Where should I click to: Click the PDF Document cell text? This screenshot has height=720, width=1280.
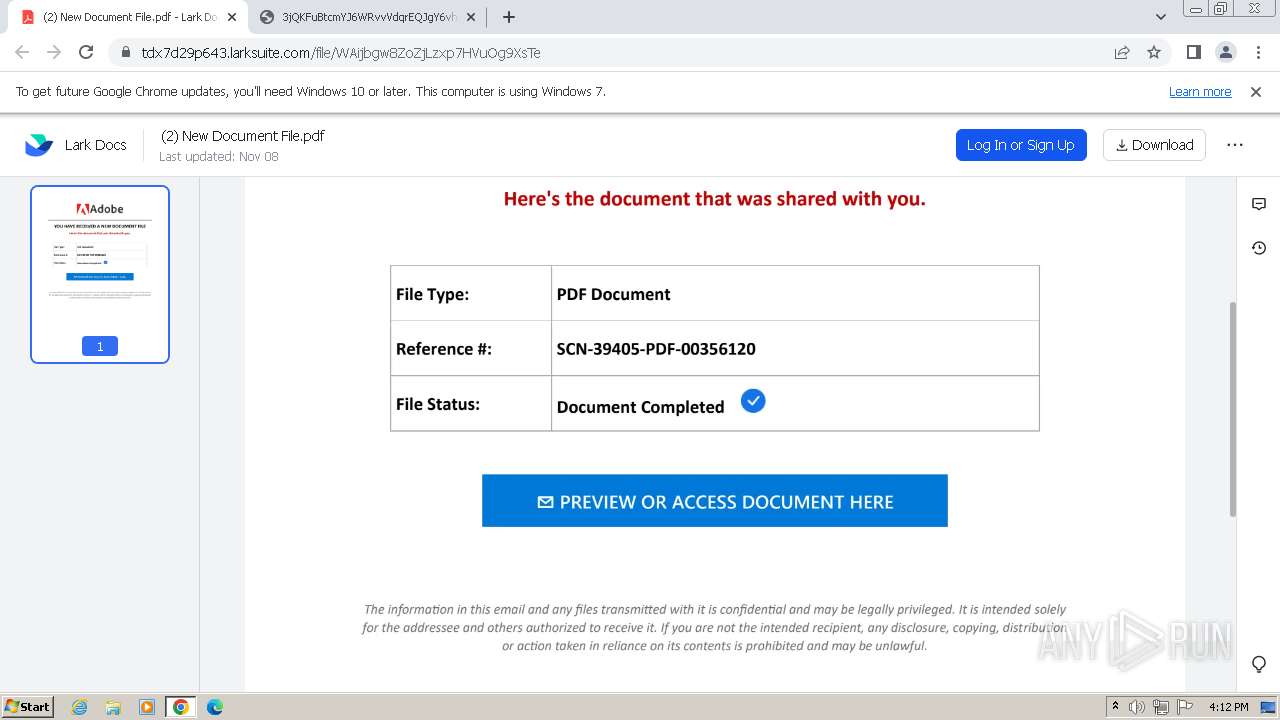pos(613,294)
